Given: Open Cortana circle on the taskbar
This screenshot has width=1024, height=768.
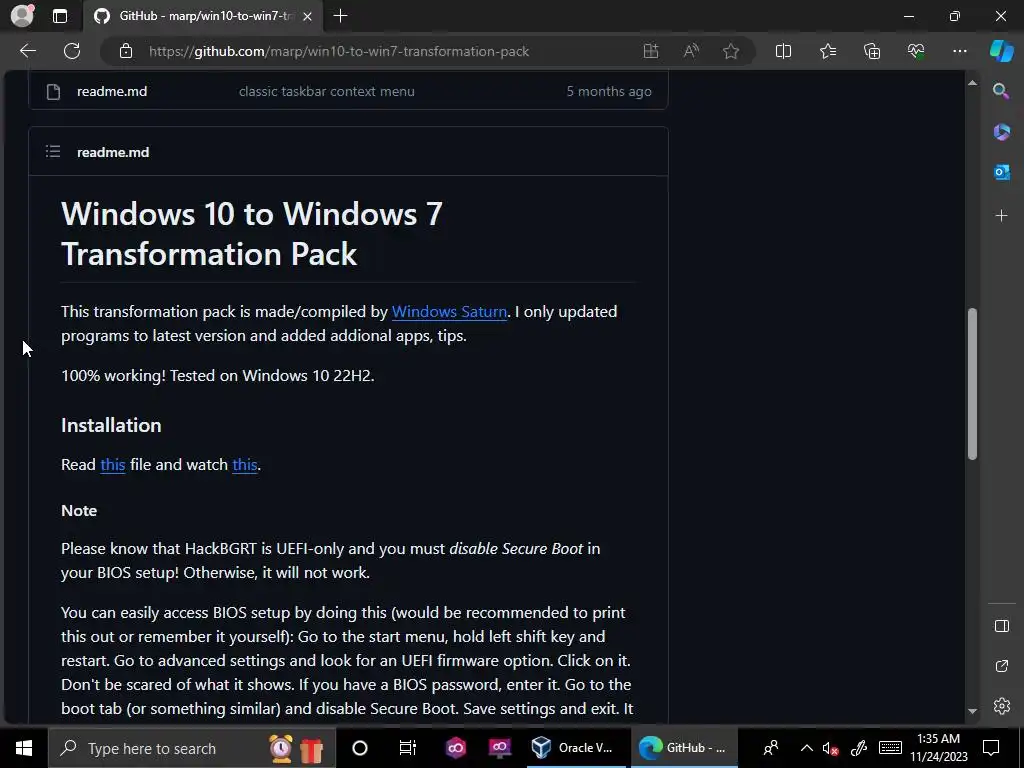Looking at the screenshot, I should tap(359, 748).
